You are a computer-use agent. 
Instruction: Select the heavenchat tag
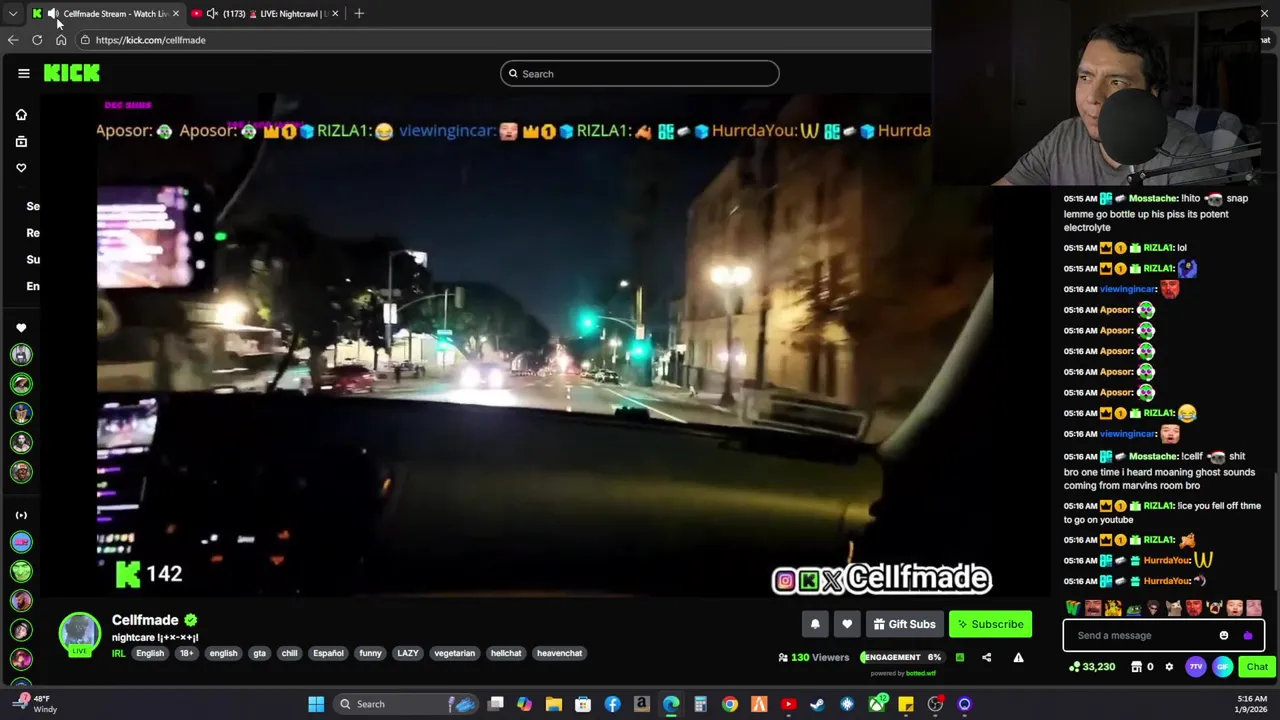(x=559, y=653)
